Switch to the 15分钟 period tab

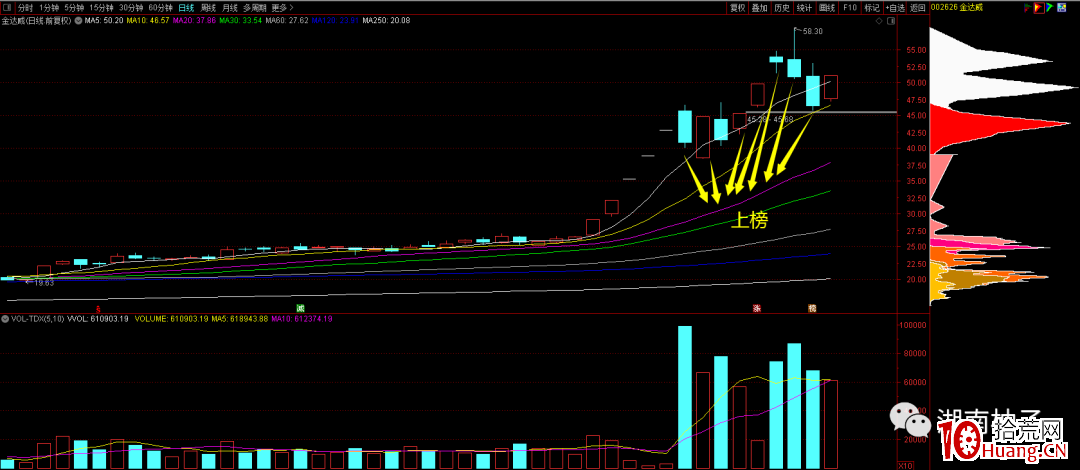(101, 7)
